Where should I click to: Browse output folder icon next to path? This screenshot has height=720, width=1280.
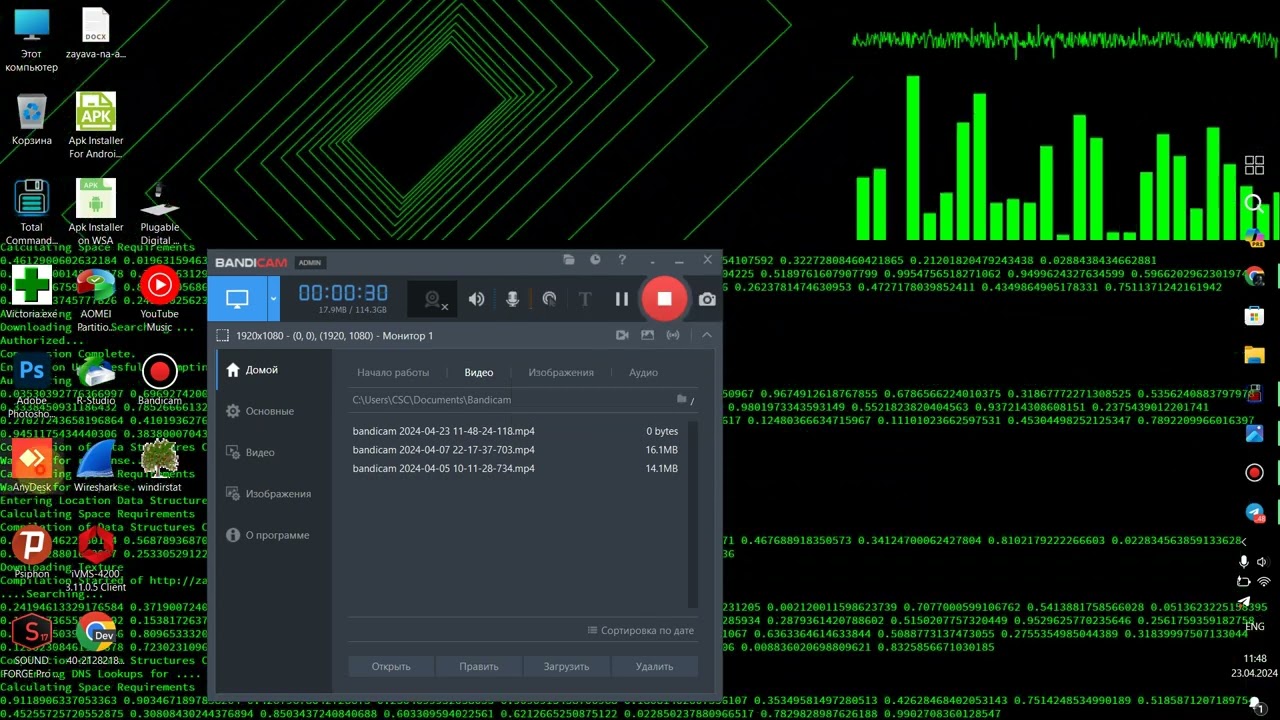(x=684, y=400)
